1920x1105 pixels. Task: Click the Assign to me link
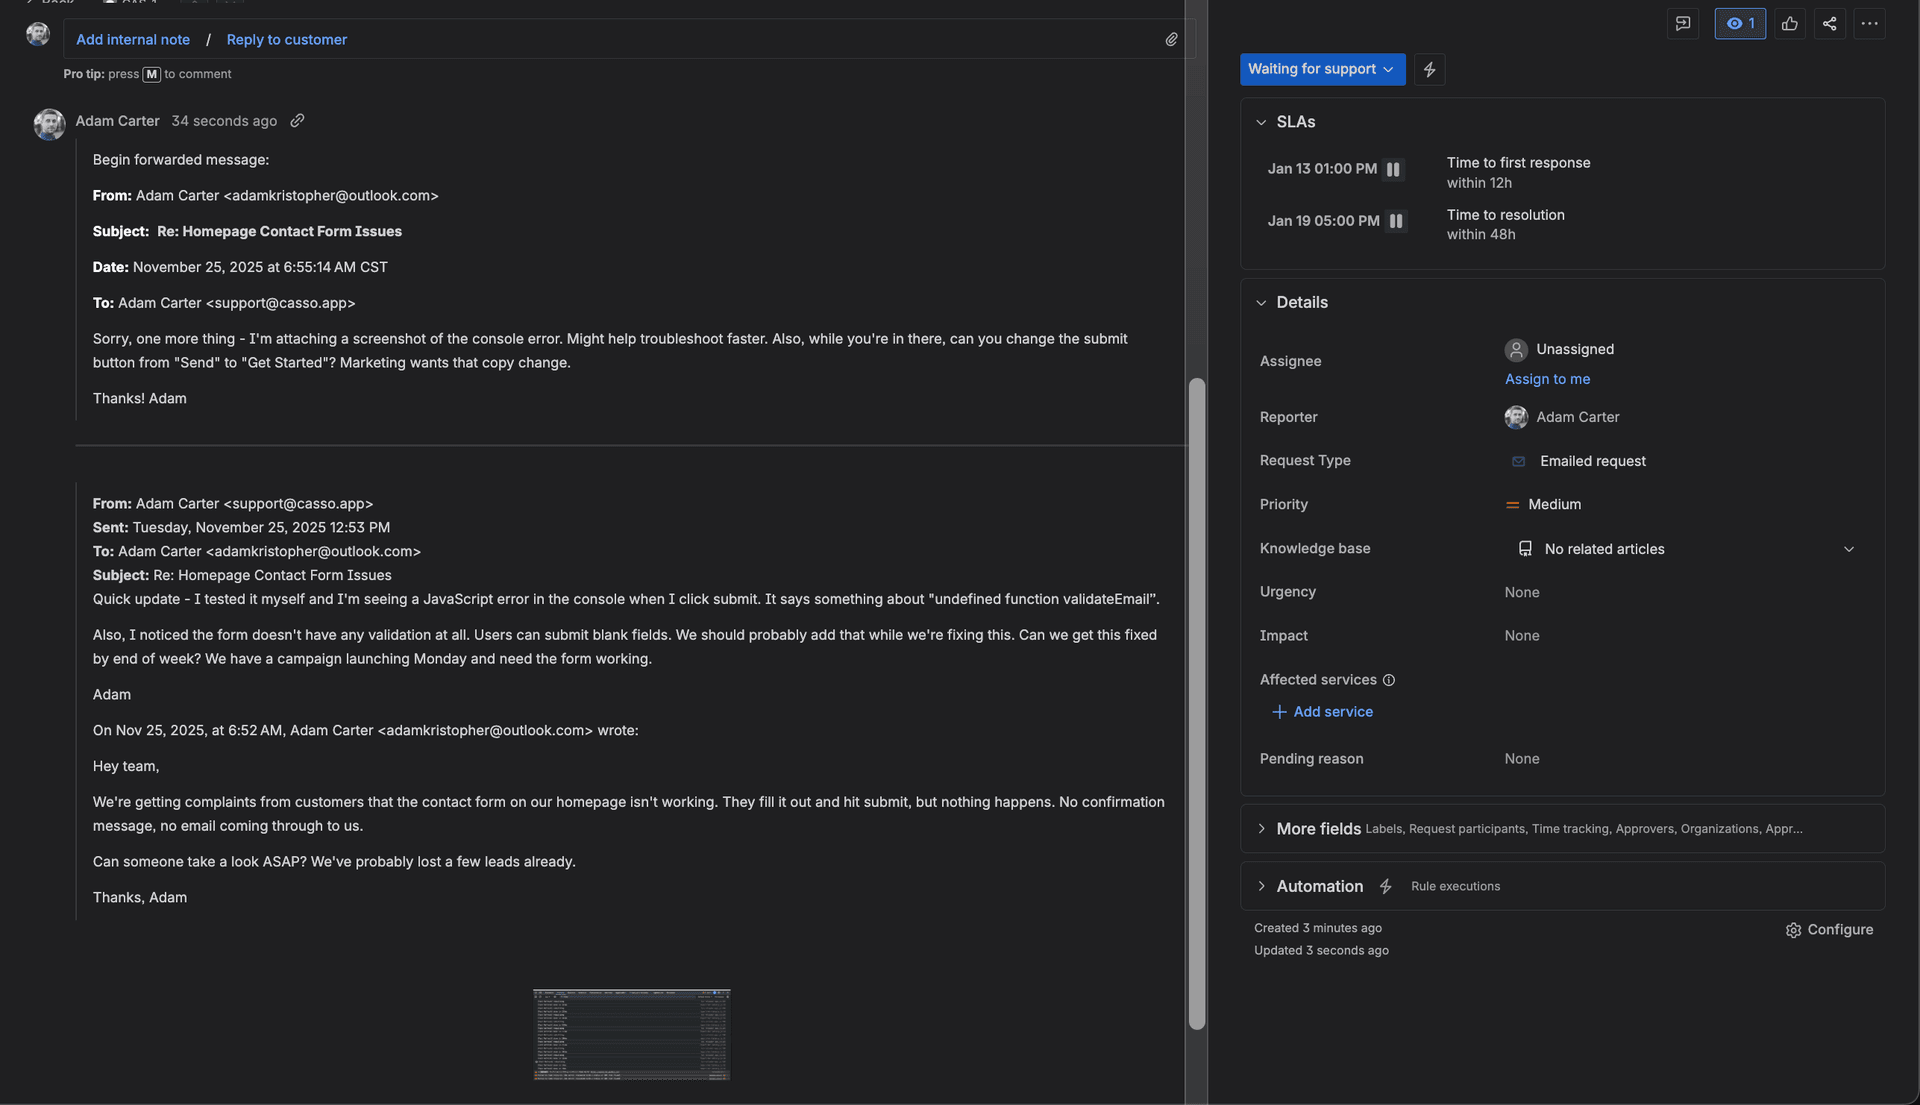(1547, 379)
